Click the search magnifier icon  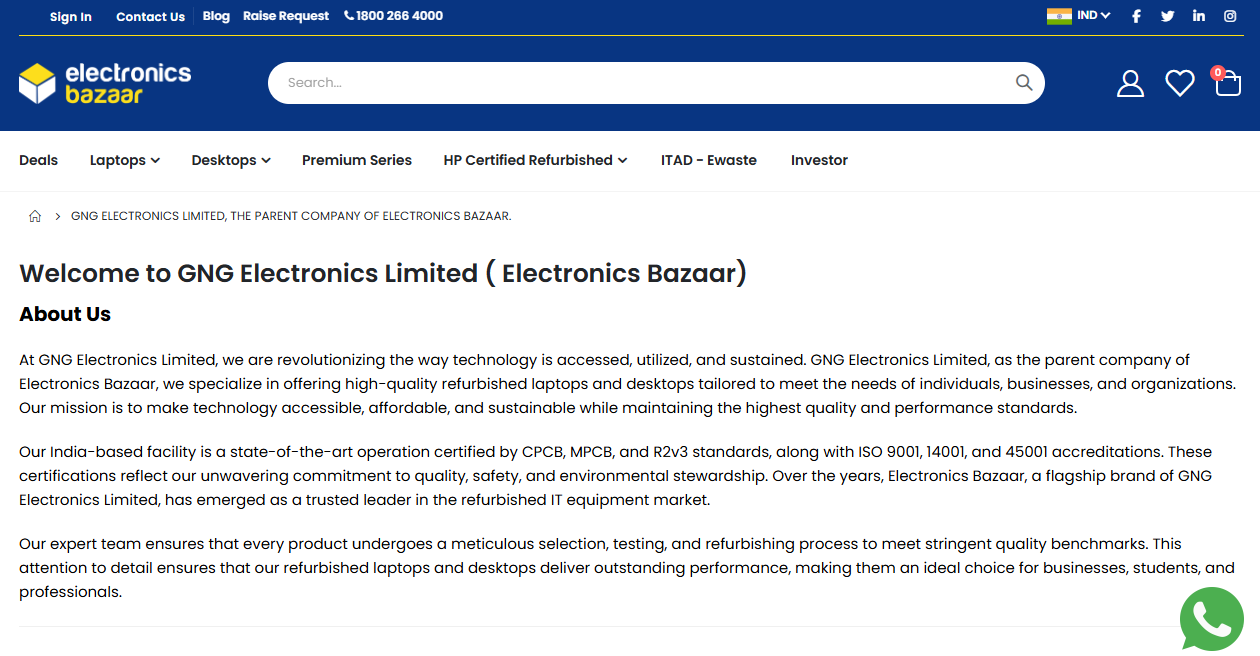[x=1024, y=83]
